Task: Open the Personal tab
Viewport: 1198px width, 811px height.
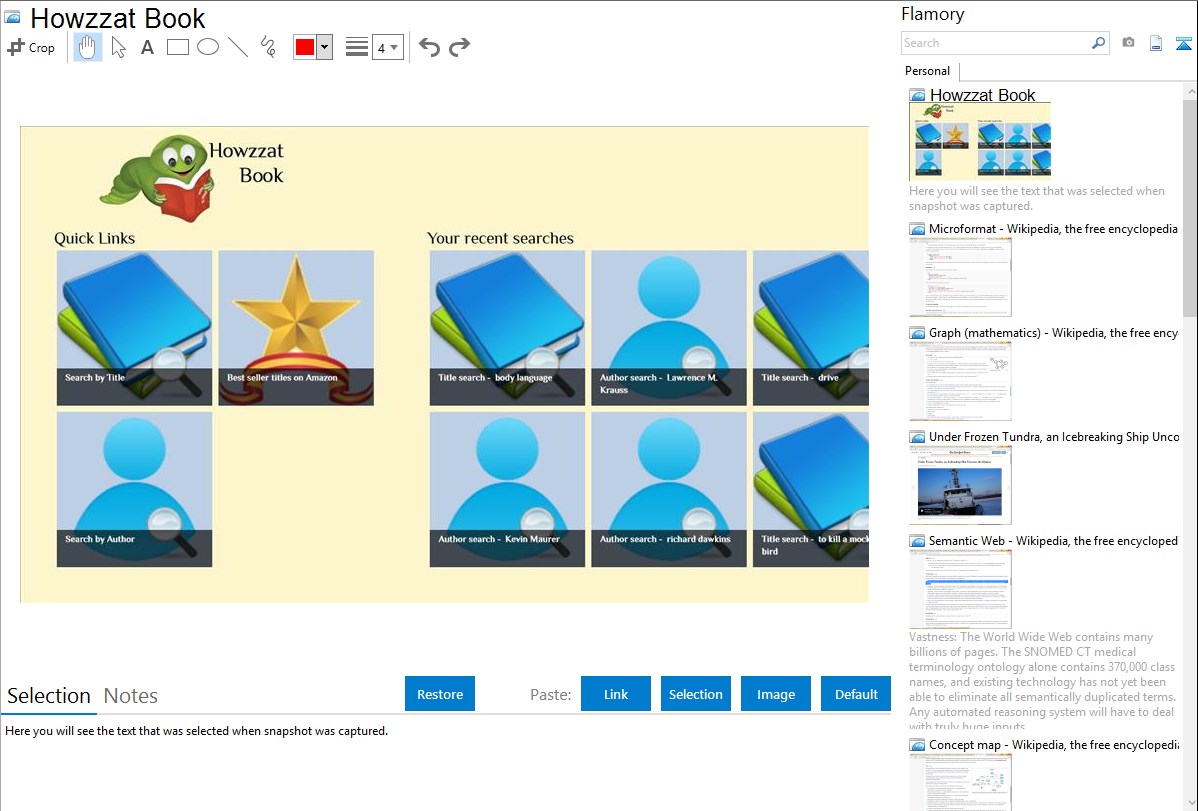Action: [927, 71]
